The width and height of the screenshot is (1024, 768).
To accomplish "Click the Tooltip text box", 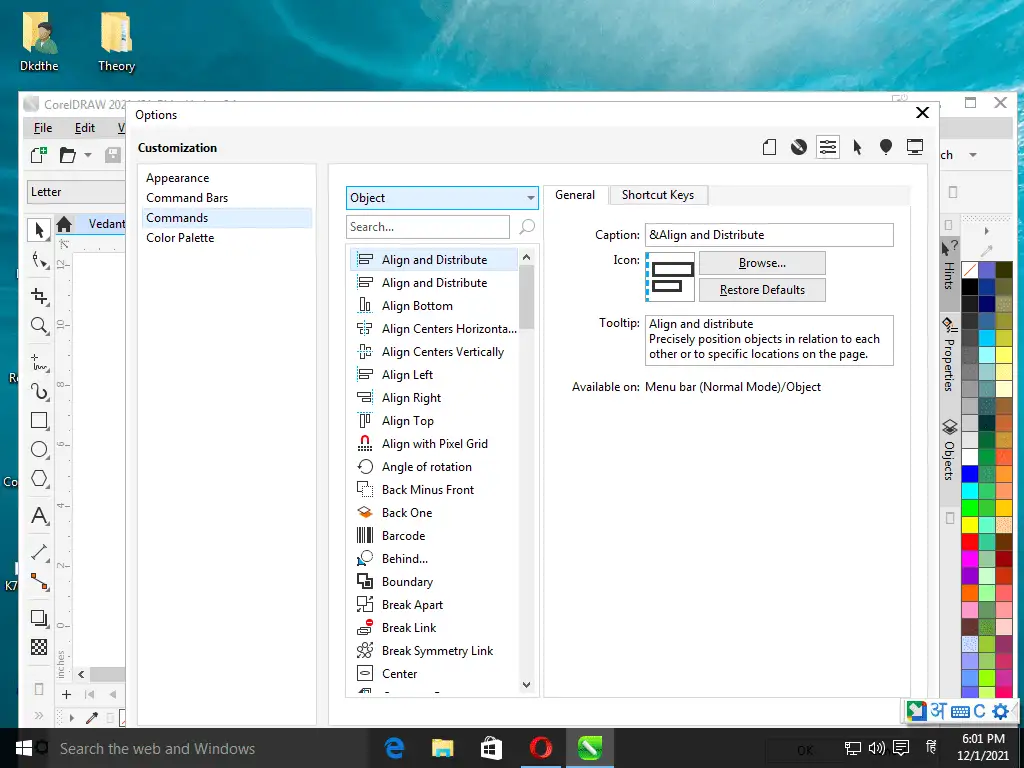I will point(769,340).
